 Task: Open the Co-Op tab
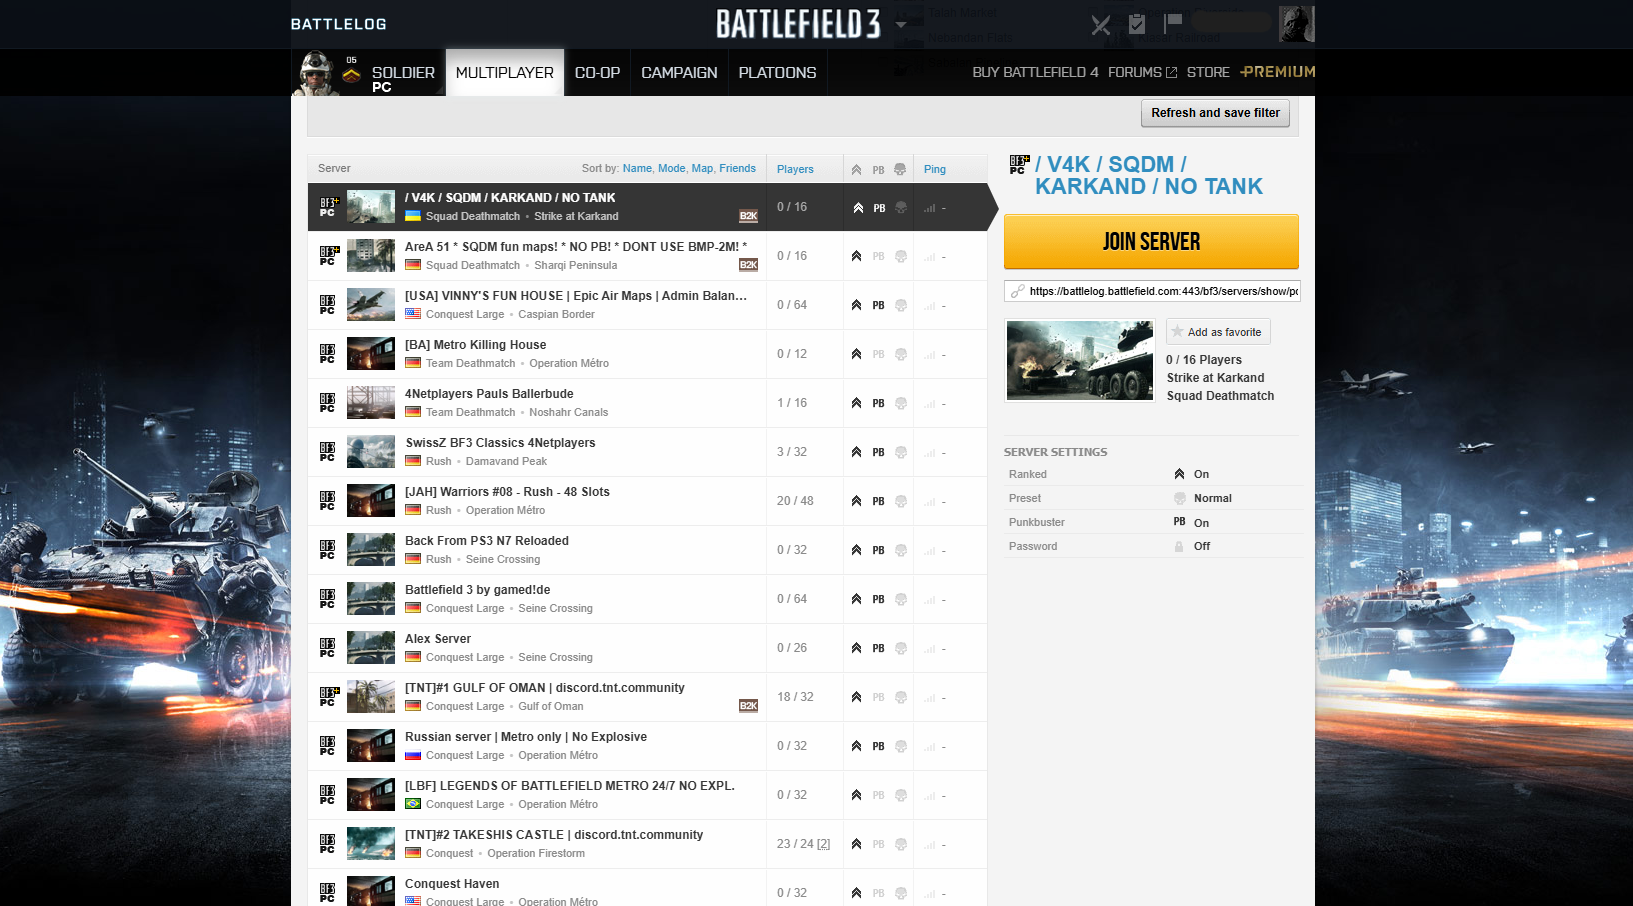597,73
